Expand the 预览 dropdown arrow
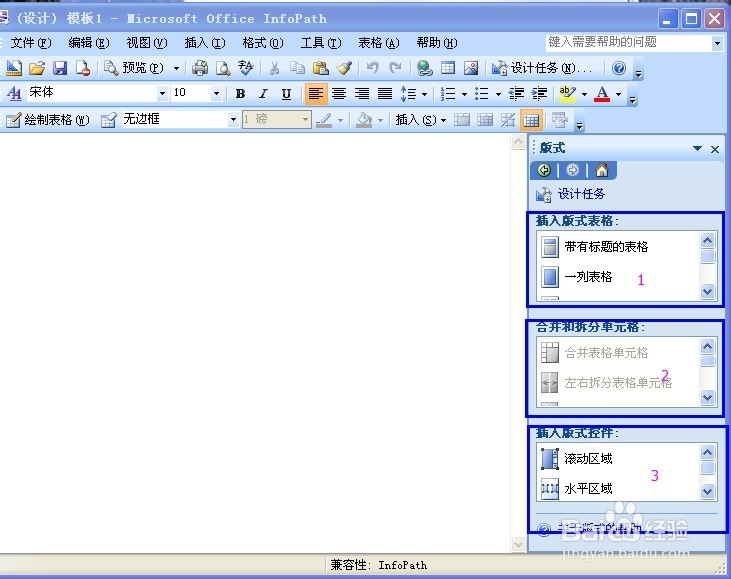The width and height of the screenshot is (731, 579). [176, 69]
